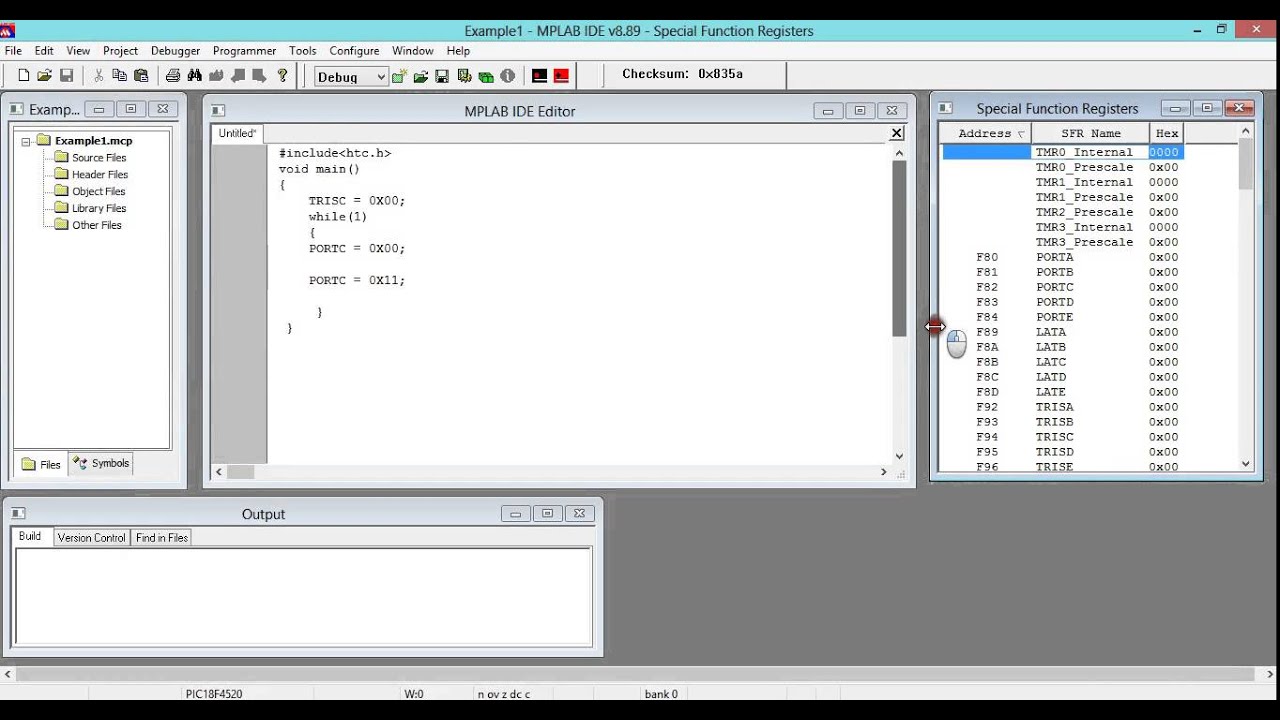Open the Debugger menu
Image resolution: width=1280 pixels, height=720 pixels.
tap(175, 51)
